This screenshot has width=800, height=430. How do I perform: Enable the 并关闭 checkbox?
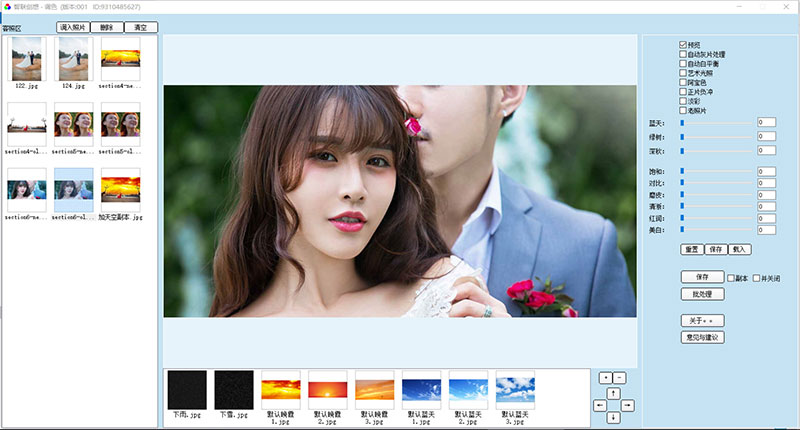[x=757, y=277]
